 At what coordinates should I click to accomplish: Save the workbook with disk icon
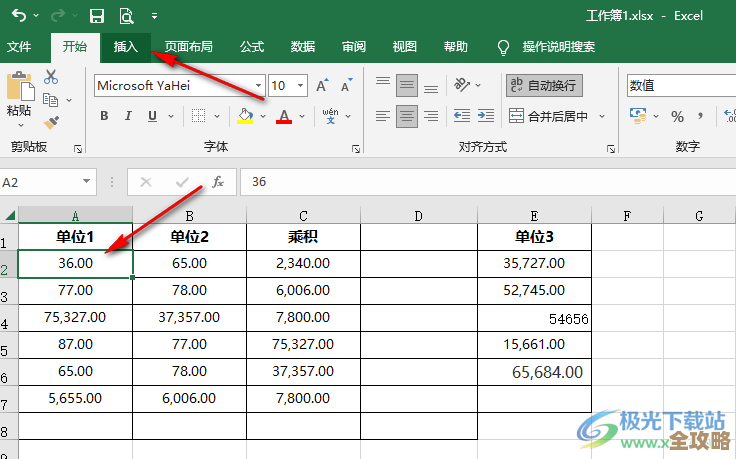[x=97, y=16]
